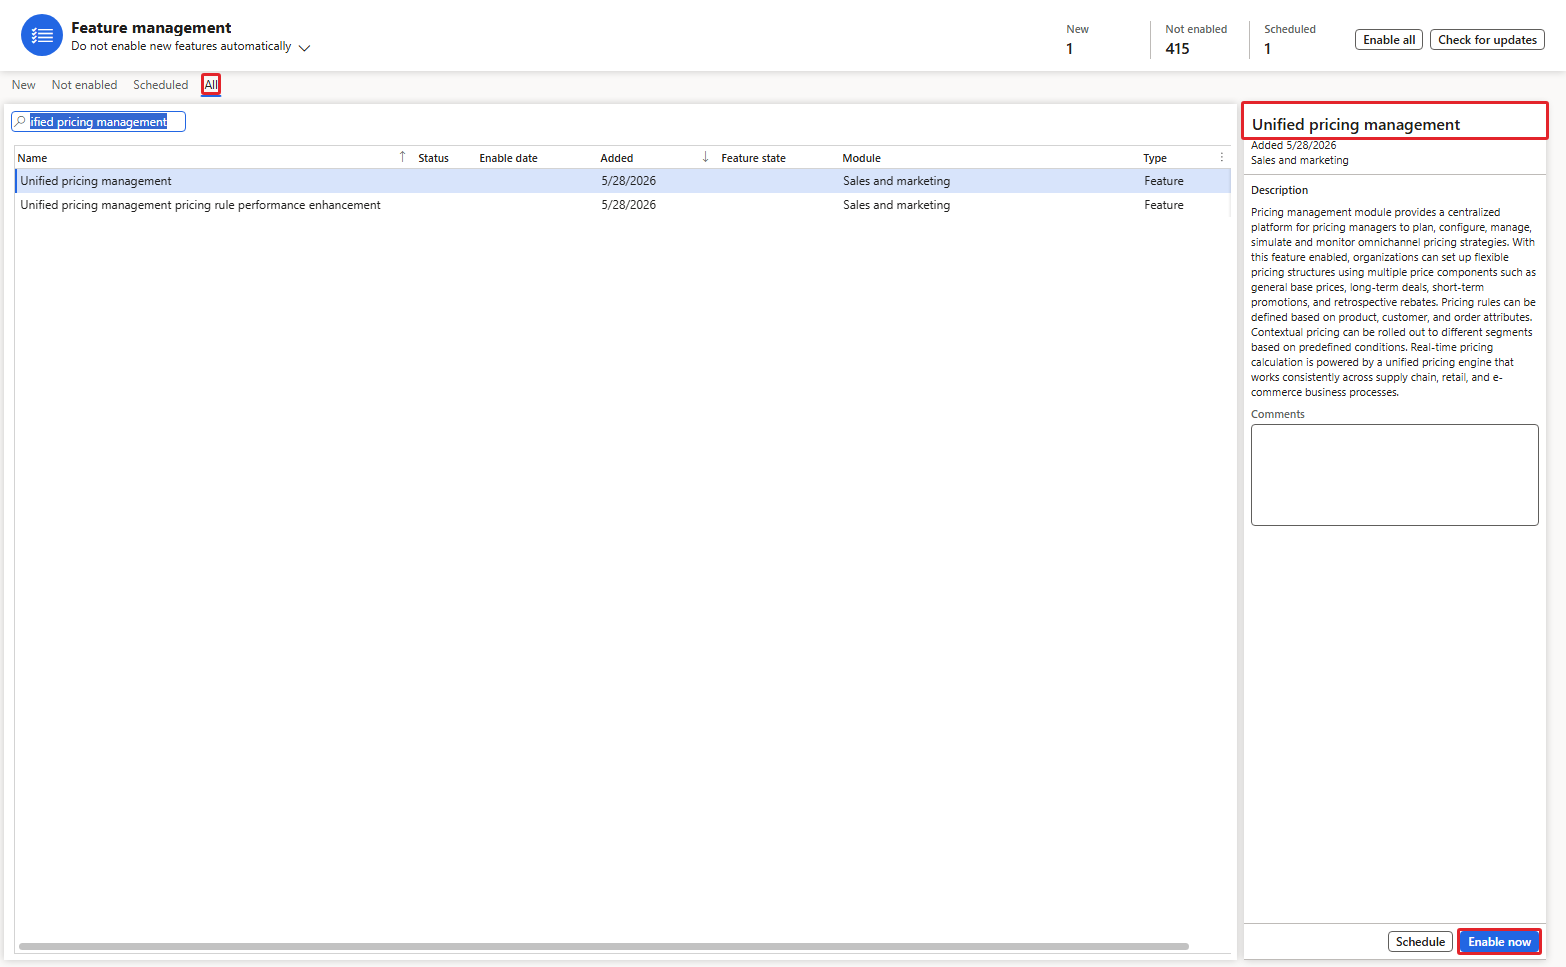Click the search magnifier icon in filter box
The width and height of the screenshot is (1566, 967).
click(x=20, y=122)
